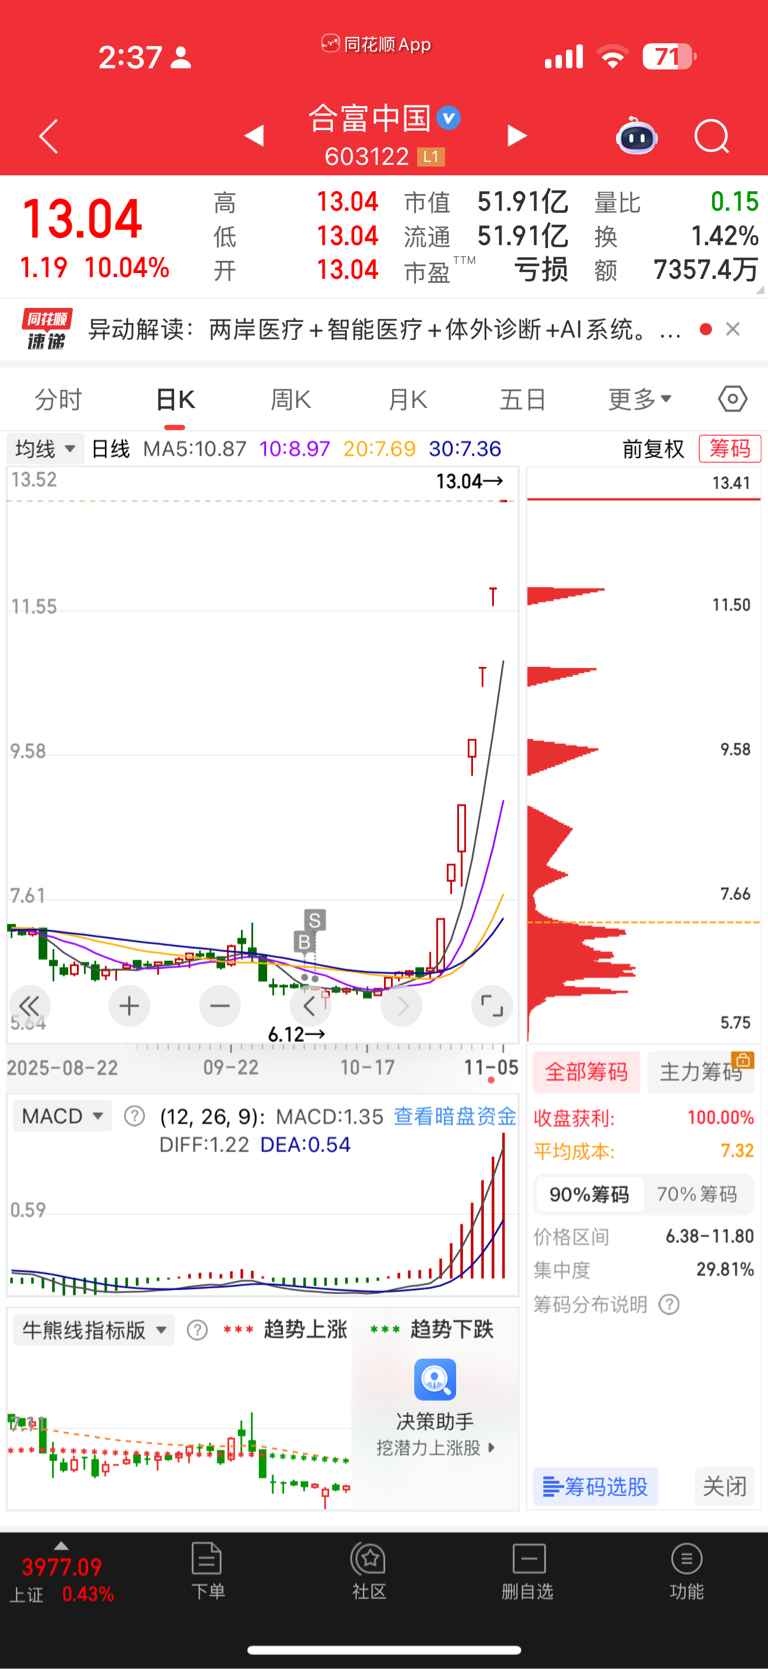Open 牛熊线指标版 help question mark
Screen dimensions: 768x1669
[x=197, y=1330]
